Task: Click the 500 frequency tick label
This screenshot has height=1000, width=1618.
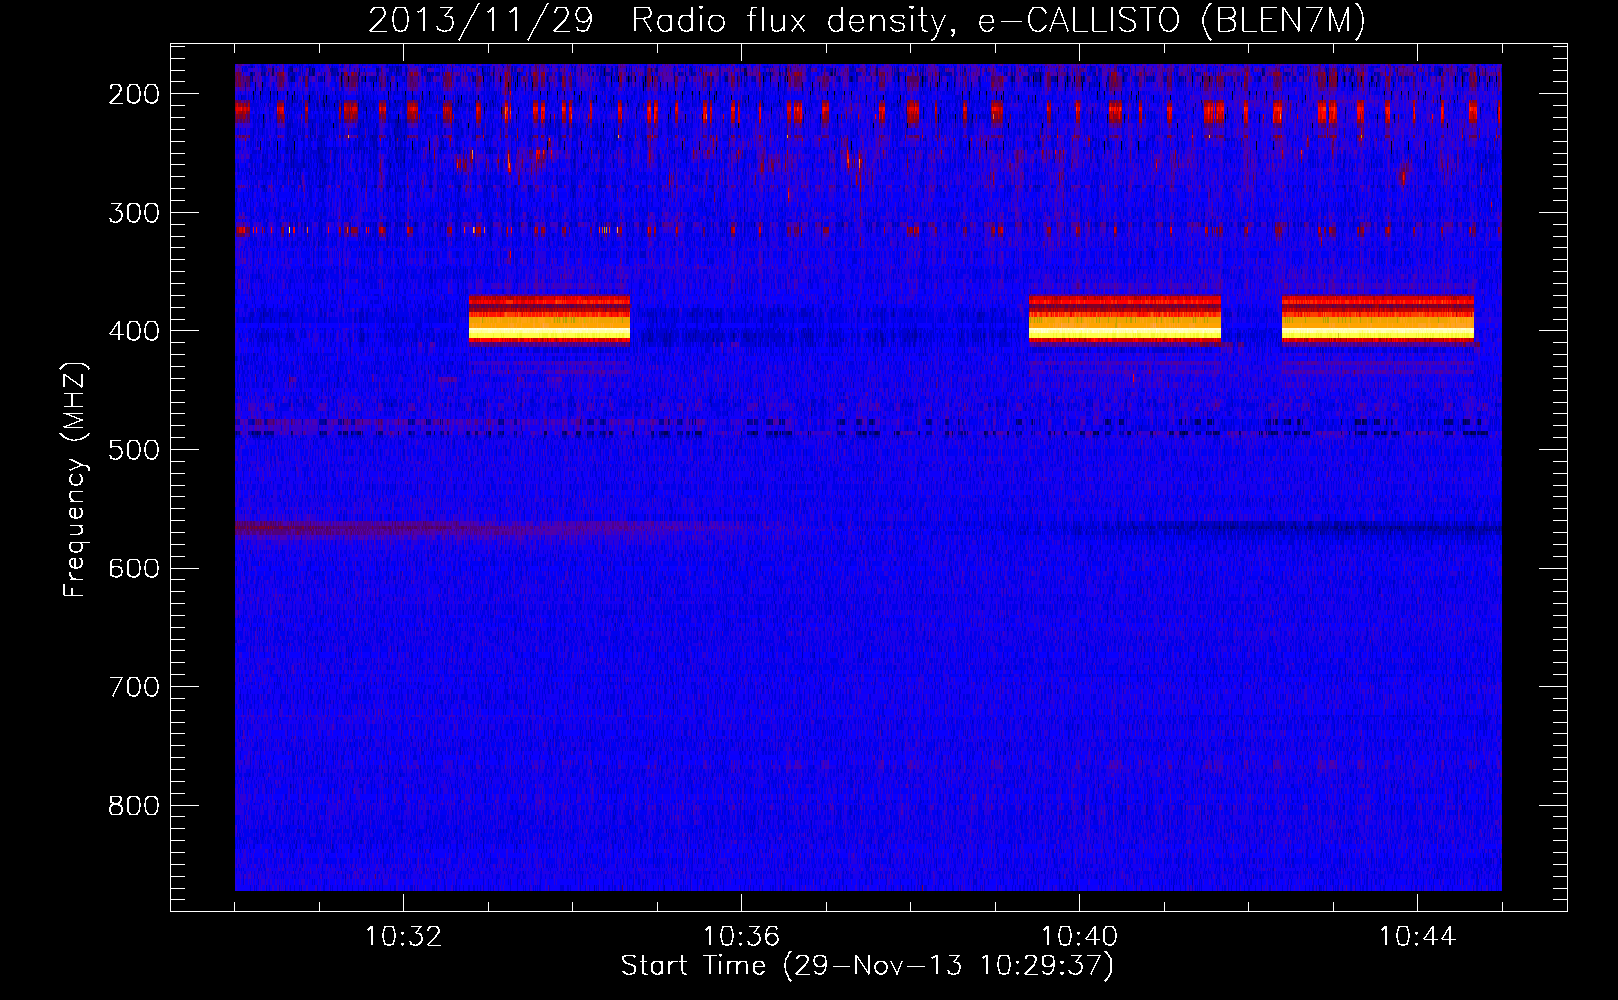Action: pyautogui.click(x=134, y=450)
